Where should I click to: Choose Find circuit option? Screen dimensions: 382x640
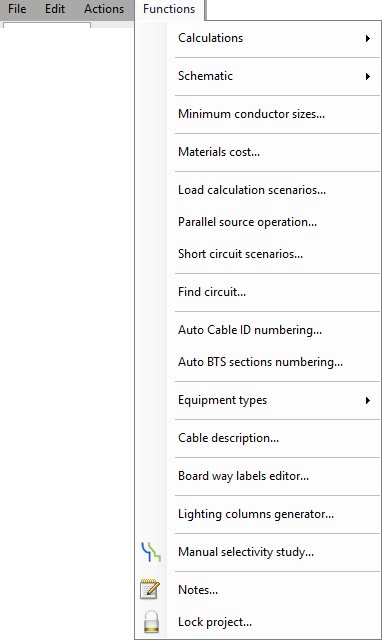point(212,292)
